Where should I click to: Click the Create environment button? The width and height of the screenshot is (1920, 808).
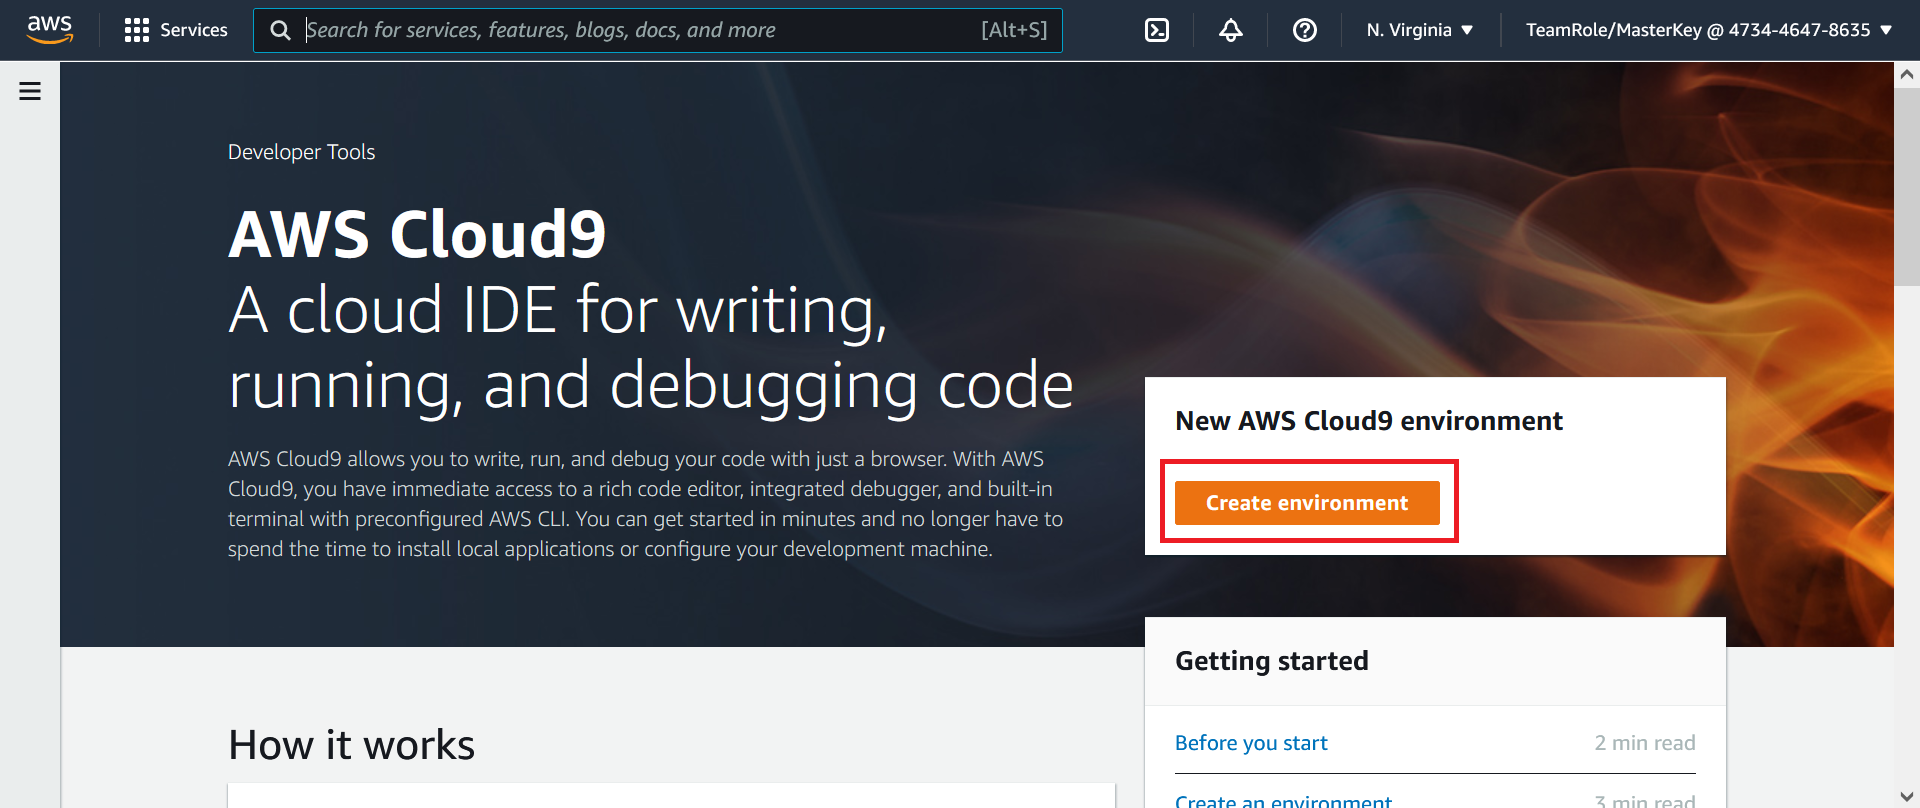[1307, 503]
